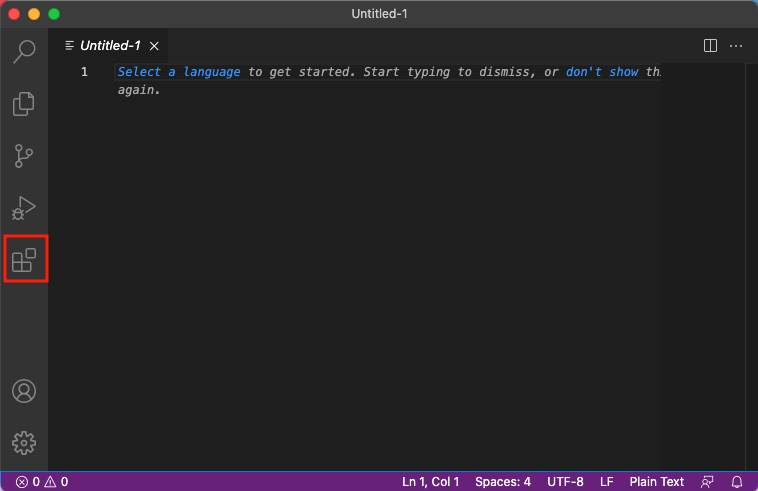Image resolution: width=758 pixels, height=491 pixels.
Task: Open the Search view in activity bar
Action: click(24, 51)
